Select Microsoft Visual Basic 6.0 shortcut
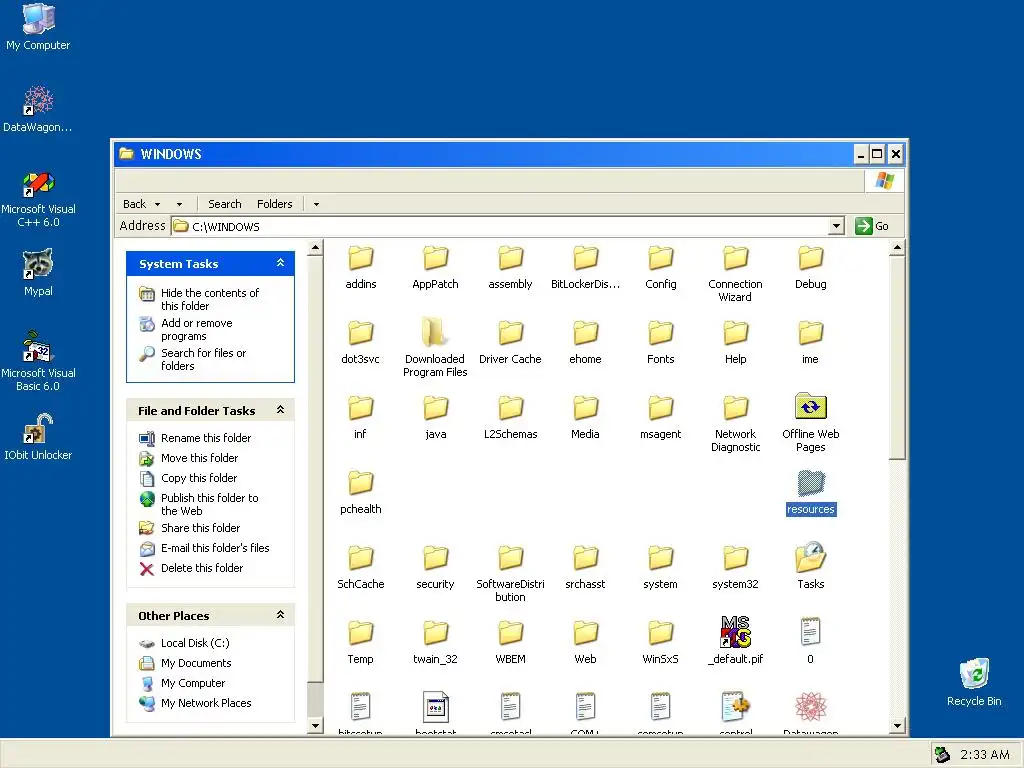Image resolution: width=1024 pixels, height=768 pixels. (38, 361)
